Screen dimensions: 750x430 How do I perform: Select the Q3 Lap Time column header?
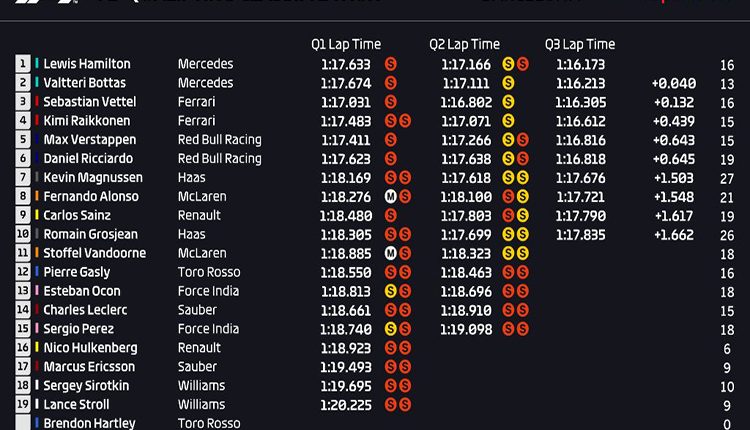coord(580,44)
